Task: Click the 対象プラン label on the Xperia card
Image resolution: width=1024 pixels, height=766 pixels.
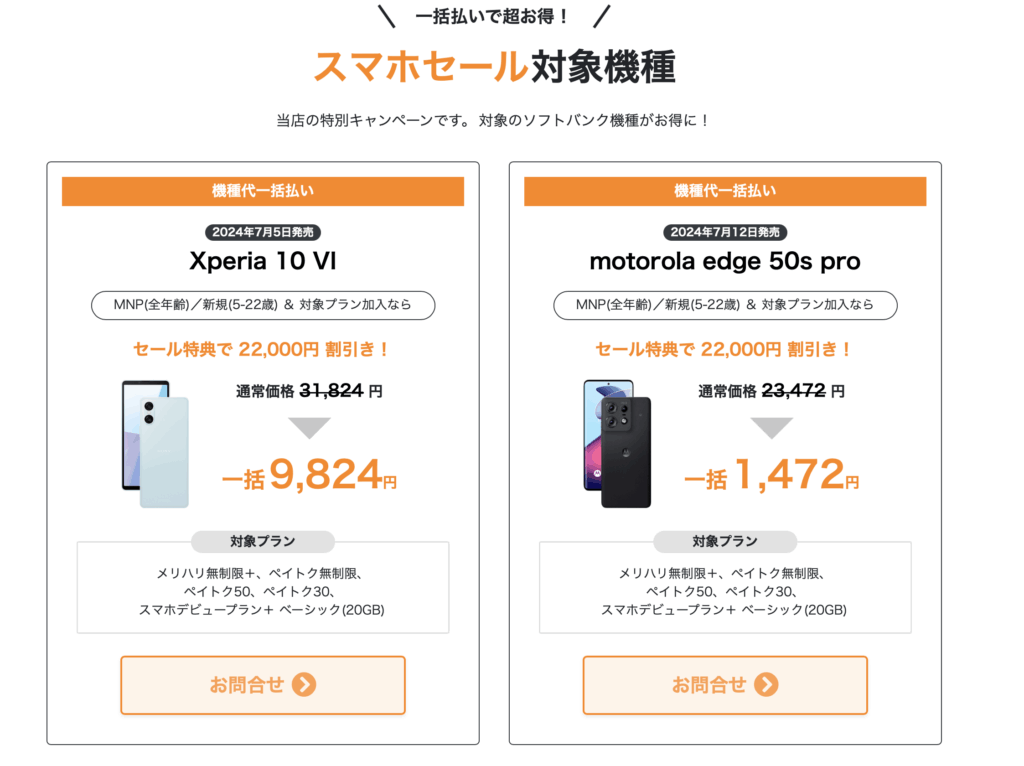Action: [x=262, y=541]
